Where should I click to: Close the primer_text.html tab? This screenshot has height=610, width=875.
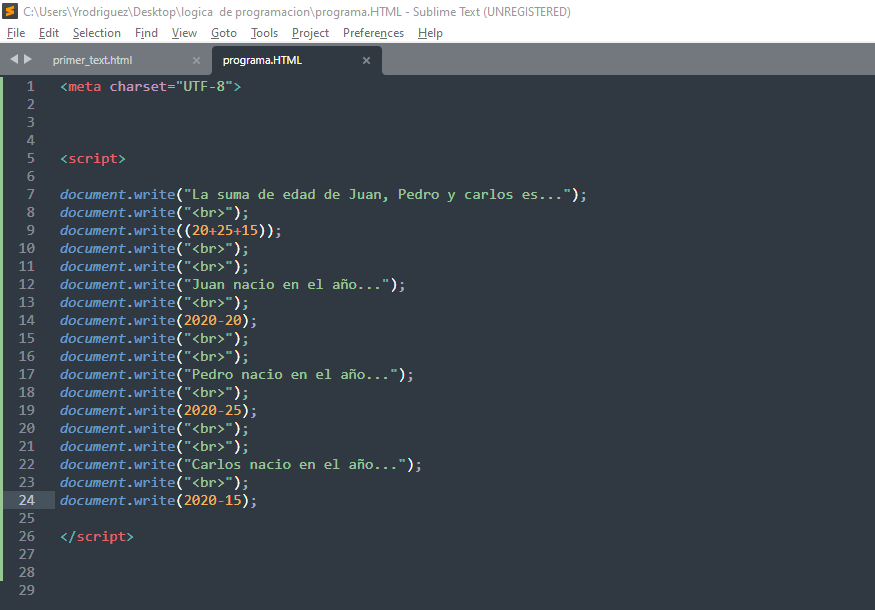pyautogui.click(x=196, y=60)
